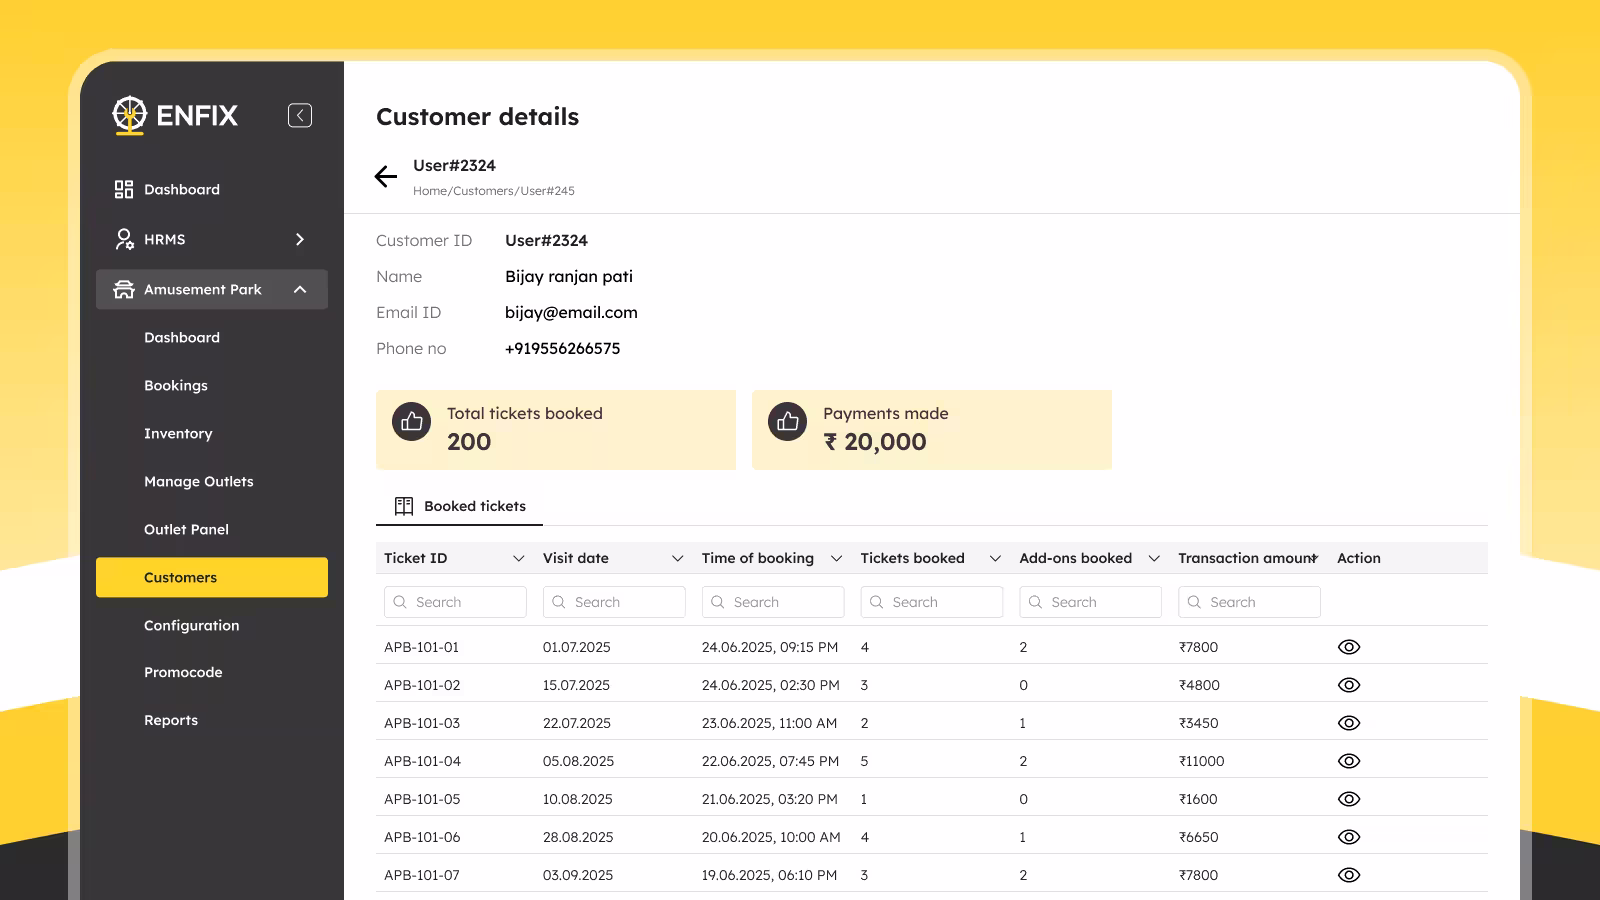1600x900 pixels.
Task: Click search icon in Ticket ID filter
Action: point(400,602)
